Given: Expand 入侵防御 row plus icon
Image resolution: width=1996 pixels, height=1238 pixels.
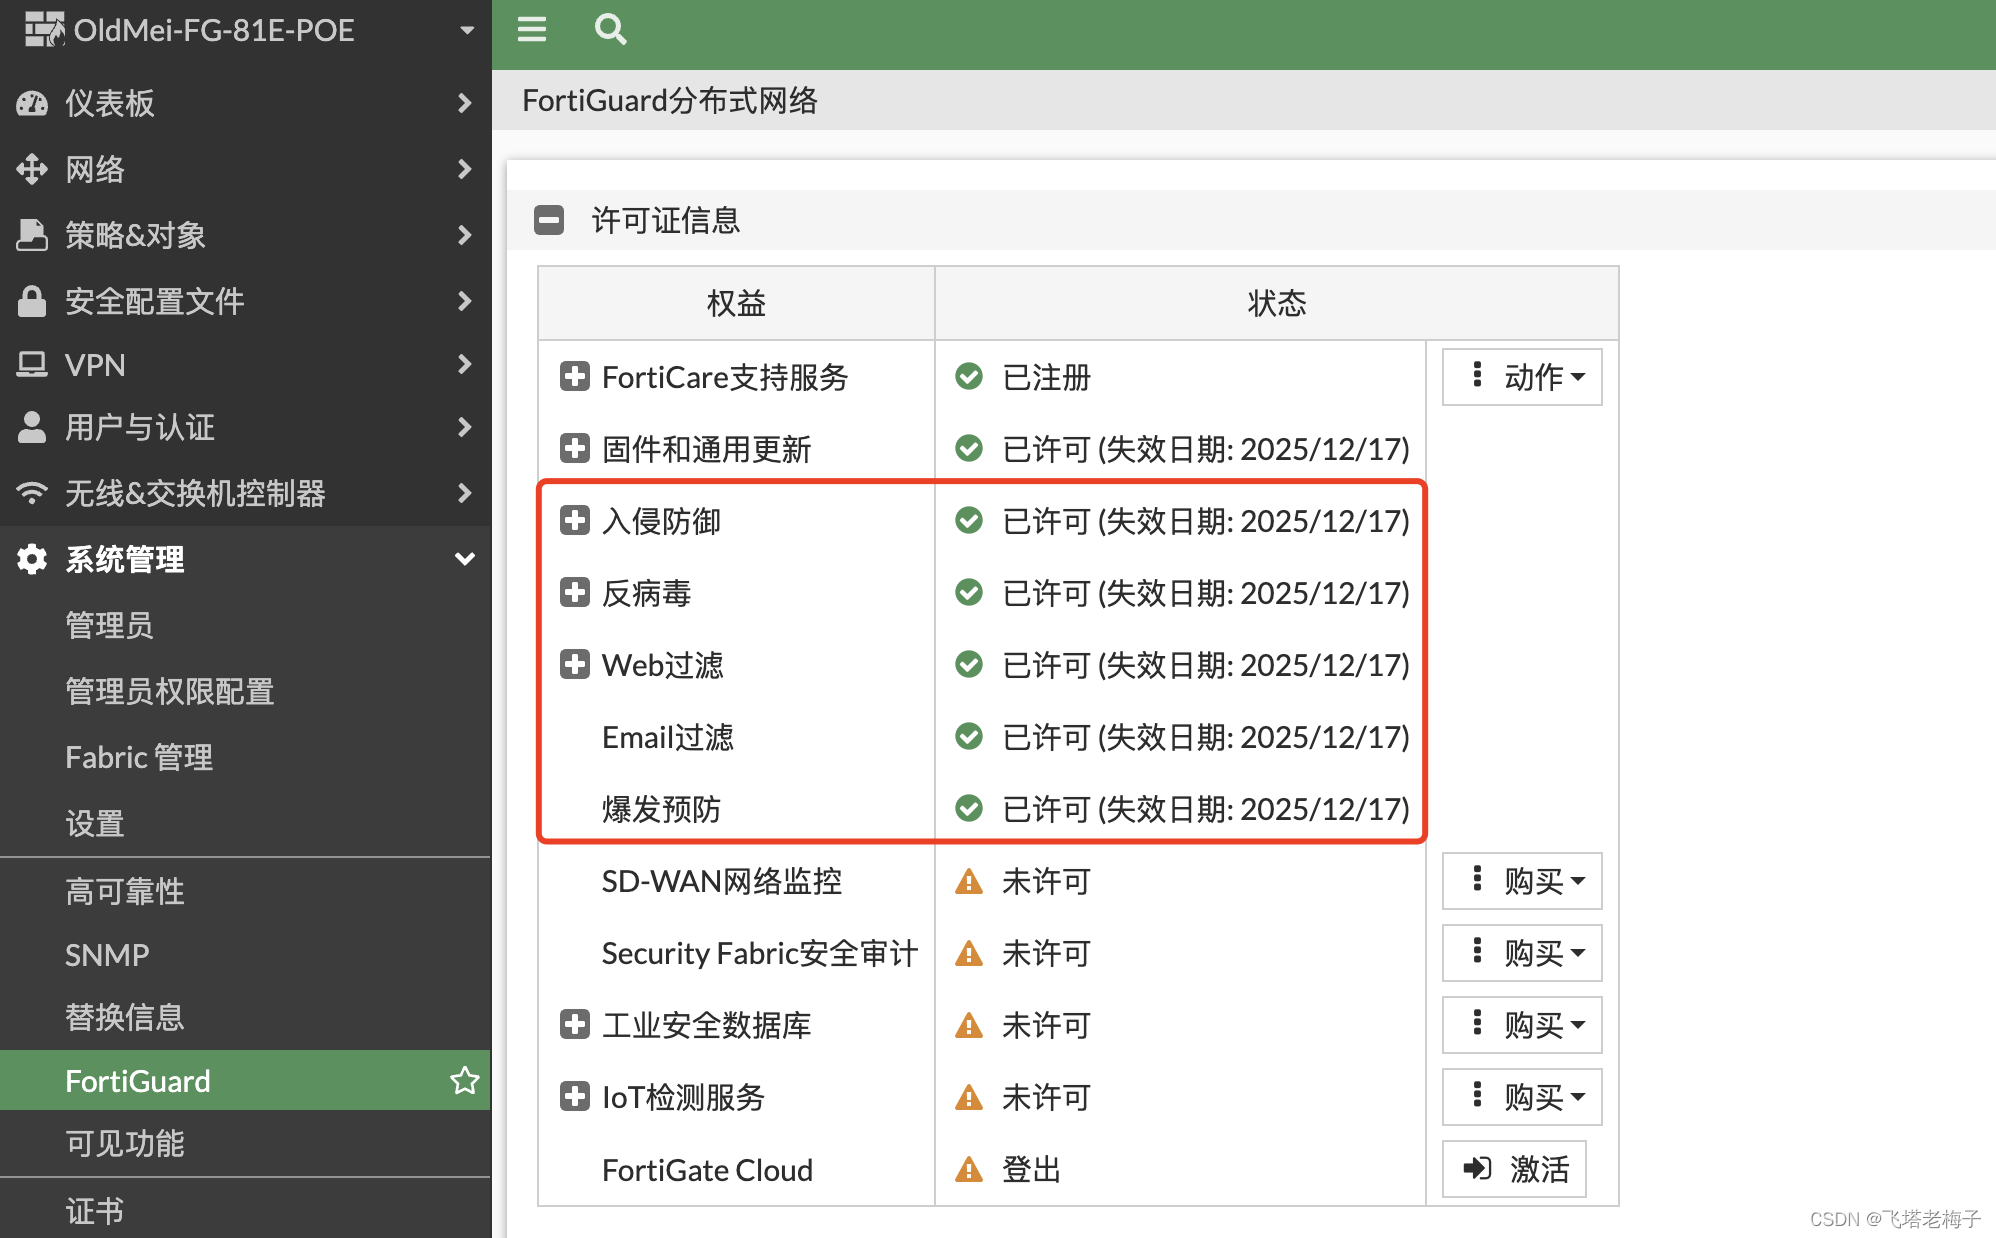Looking at the screenshot, I should coord(574,521).
